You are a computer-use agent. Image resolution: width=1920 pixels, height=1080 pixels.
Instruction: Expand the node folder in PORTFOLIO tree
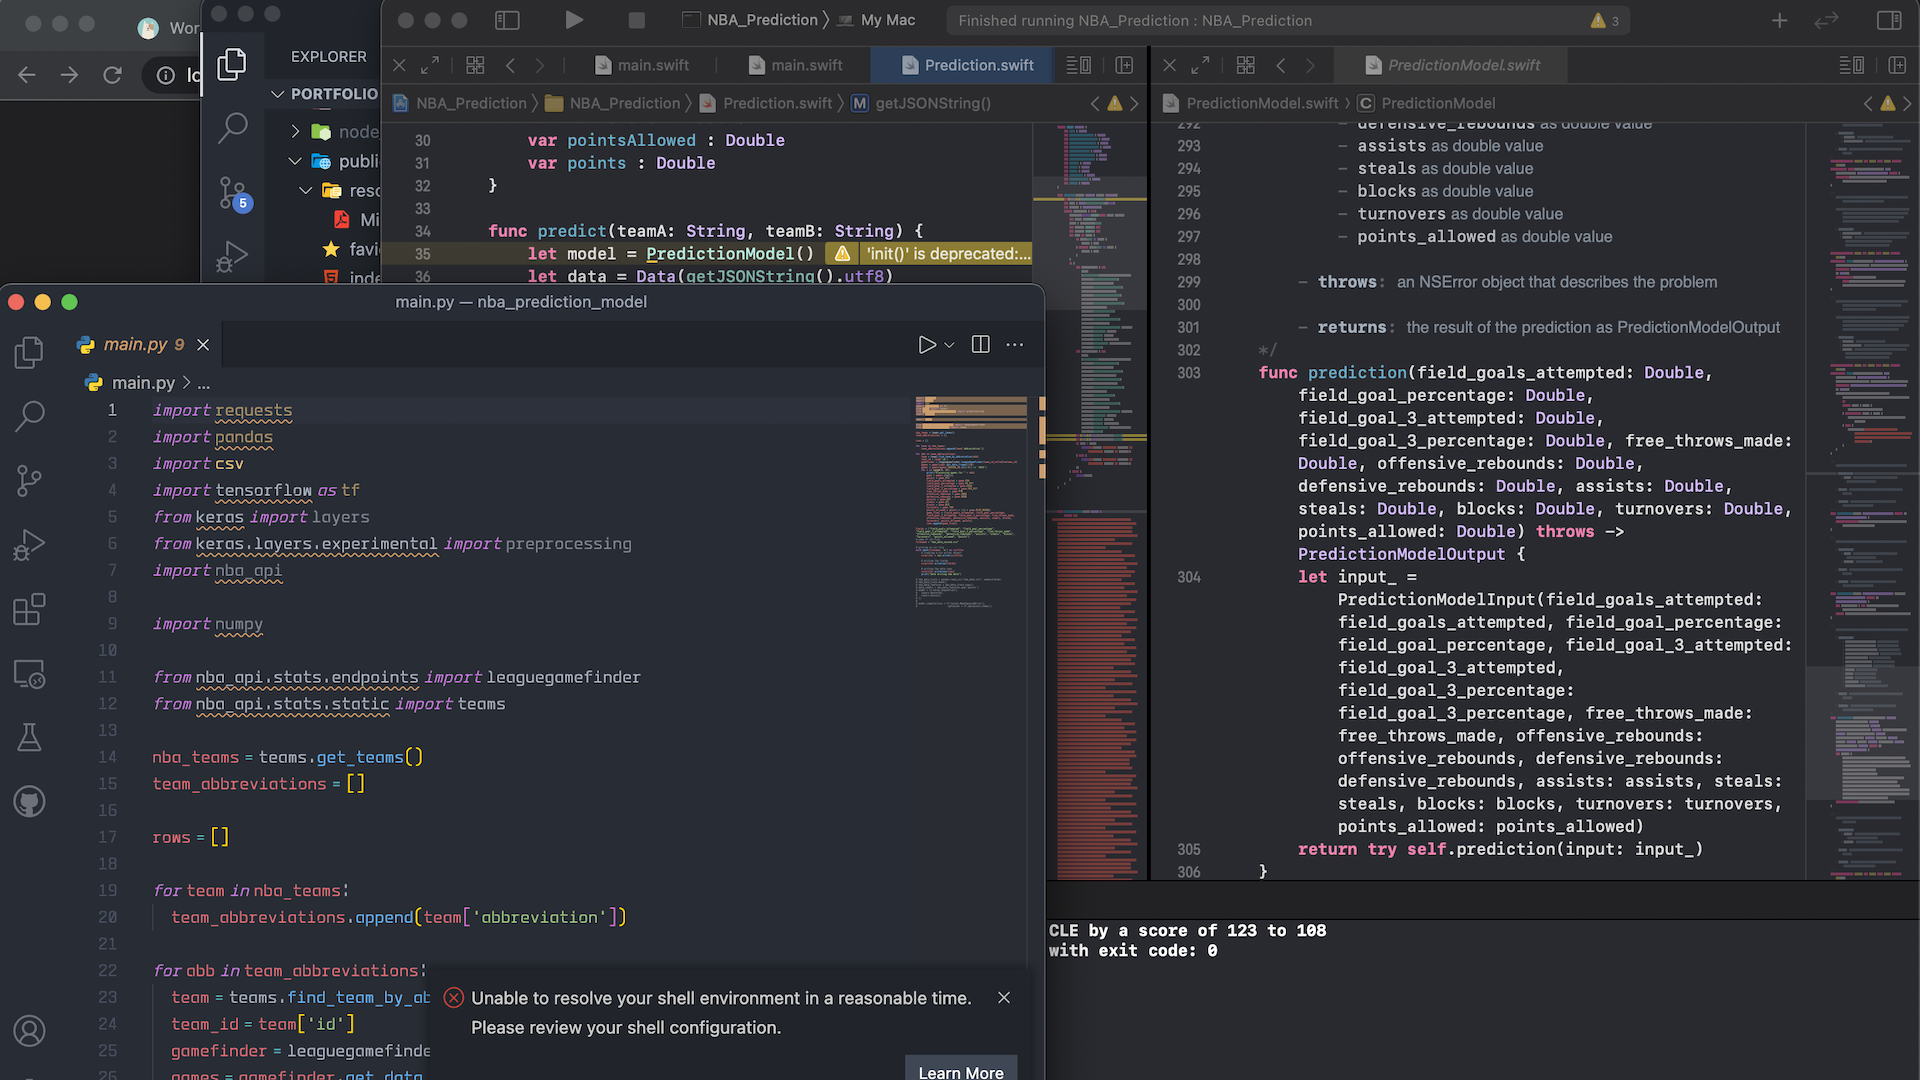tap(295, 131)
